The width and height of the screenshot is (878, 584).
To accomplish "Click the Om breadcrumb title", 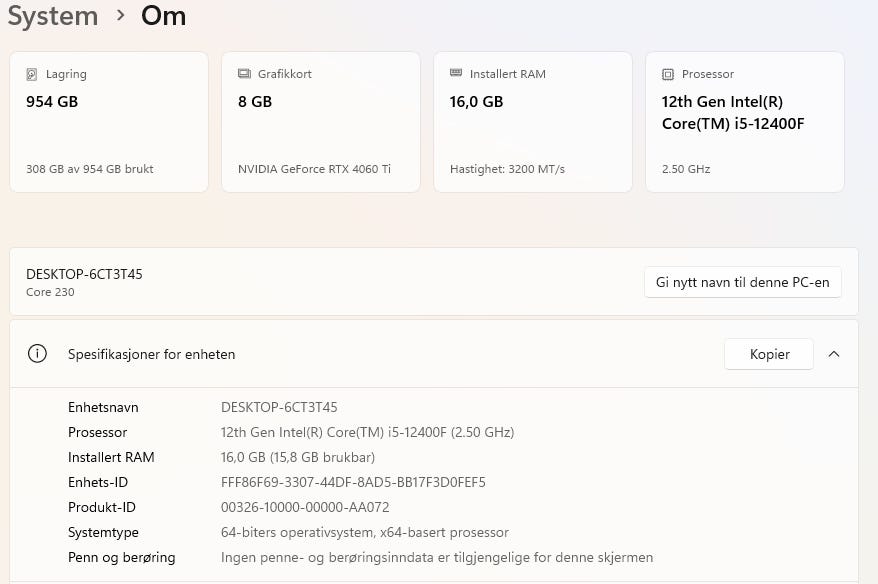I will click(163, 16).
